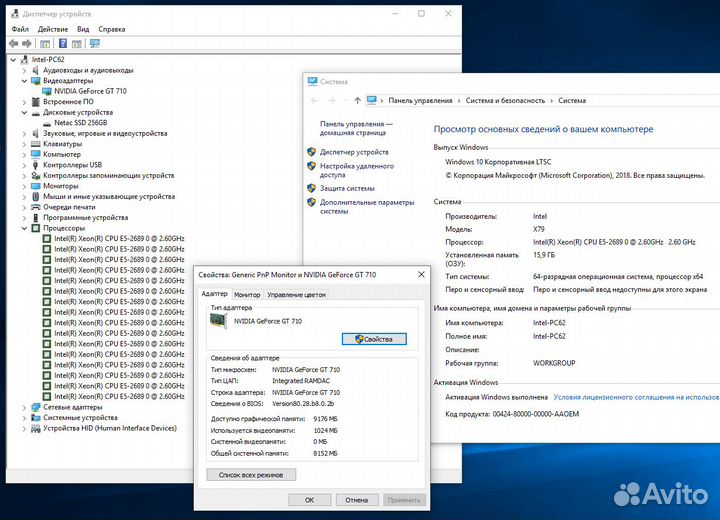Screen dimensions: 720x520
Task: Click the Мыши и иные указывающие устройства icon
Action: [x=36, y=197]
